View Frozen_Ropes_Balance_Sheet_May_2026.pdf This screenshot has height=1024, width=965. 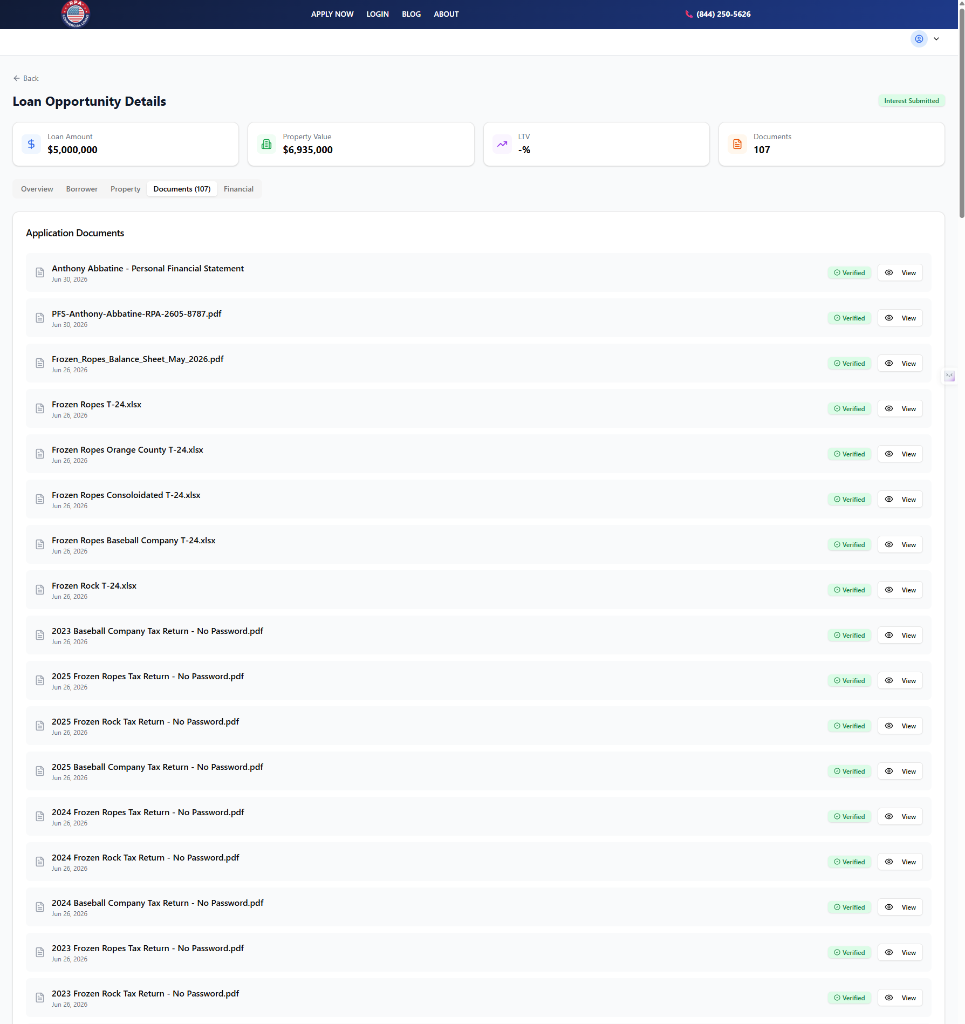(x=900, y=363)
